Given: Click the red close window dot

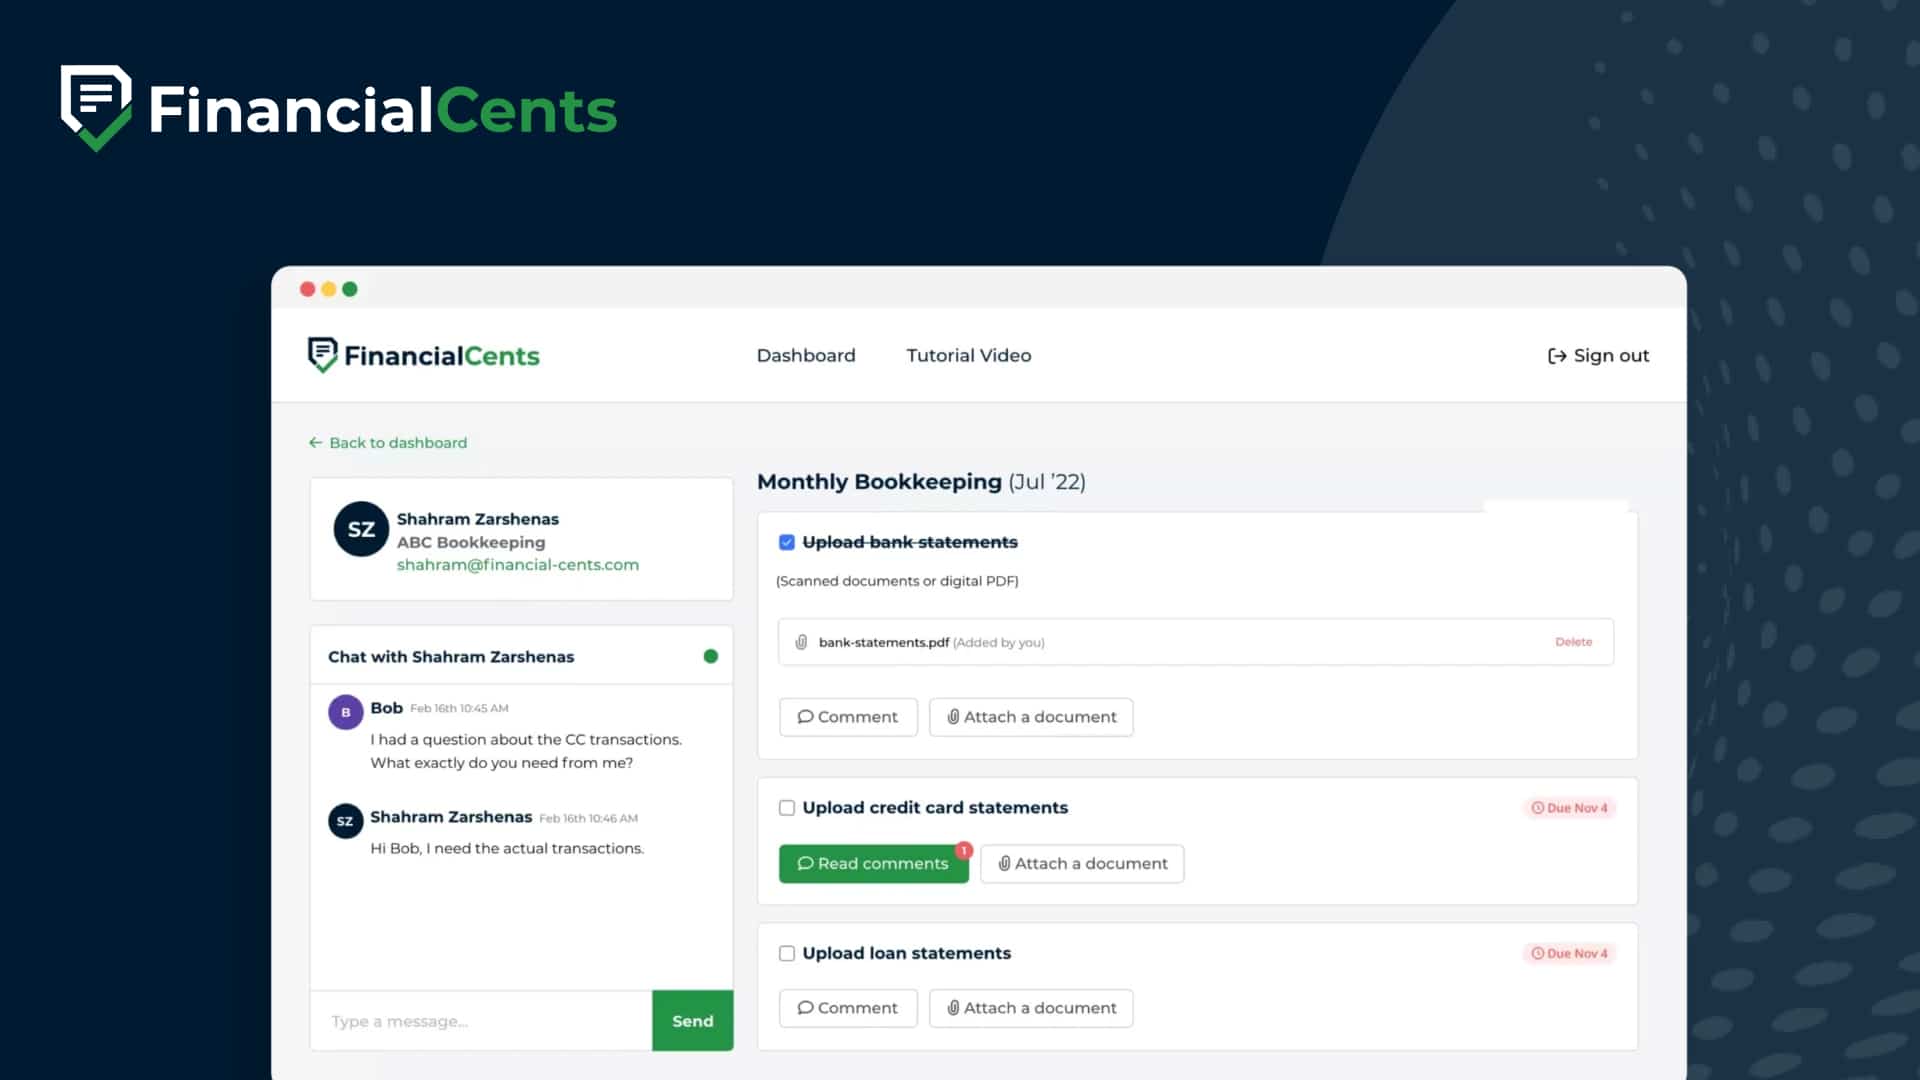Looking at the screenshot, I should click(307, 289).
